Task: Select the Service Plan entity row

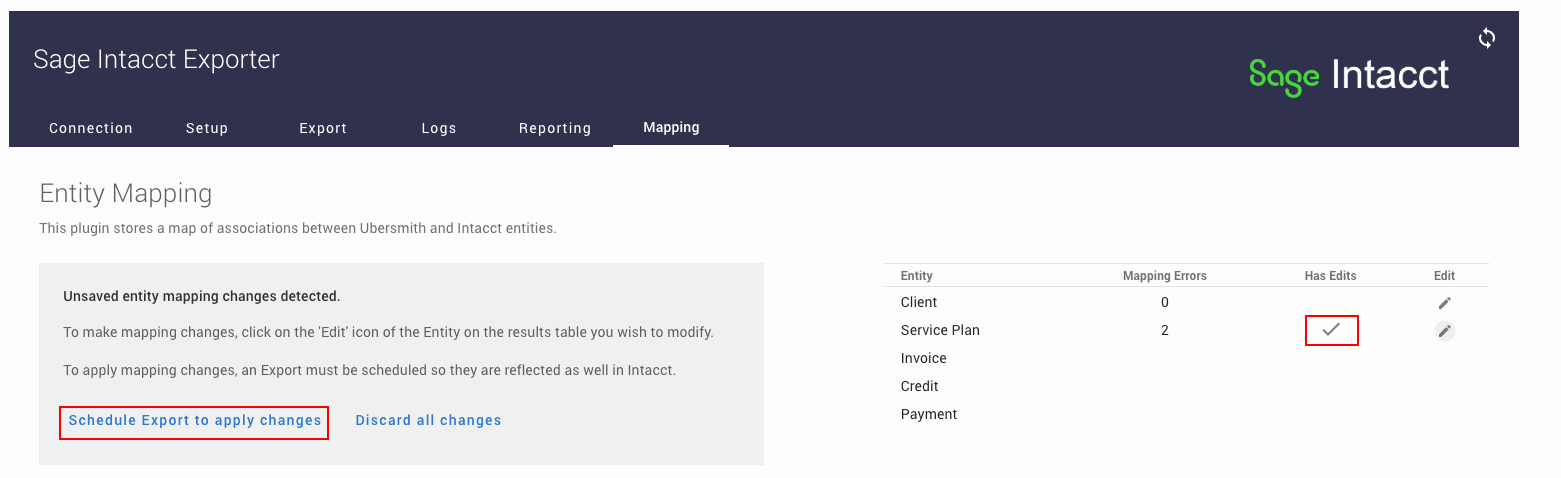Action: (x=1187, y=330)
